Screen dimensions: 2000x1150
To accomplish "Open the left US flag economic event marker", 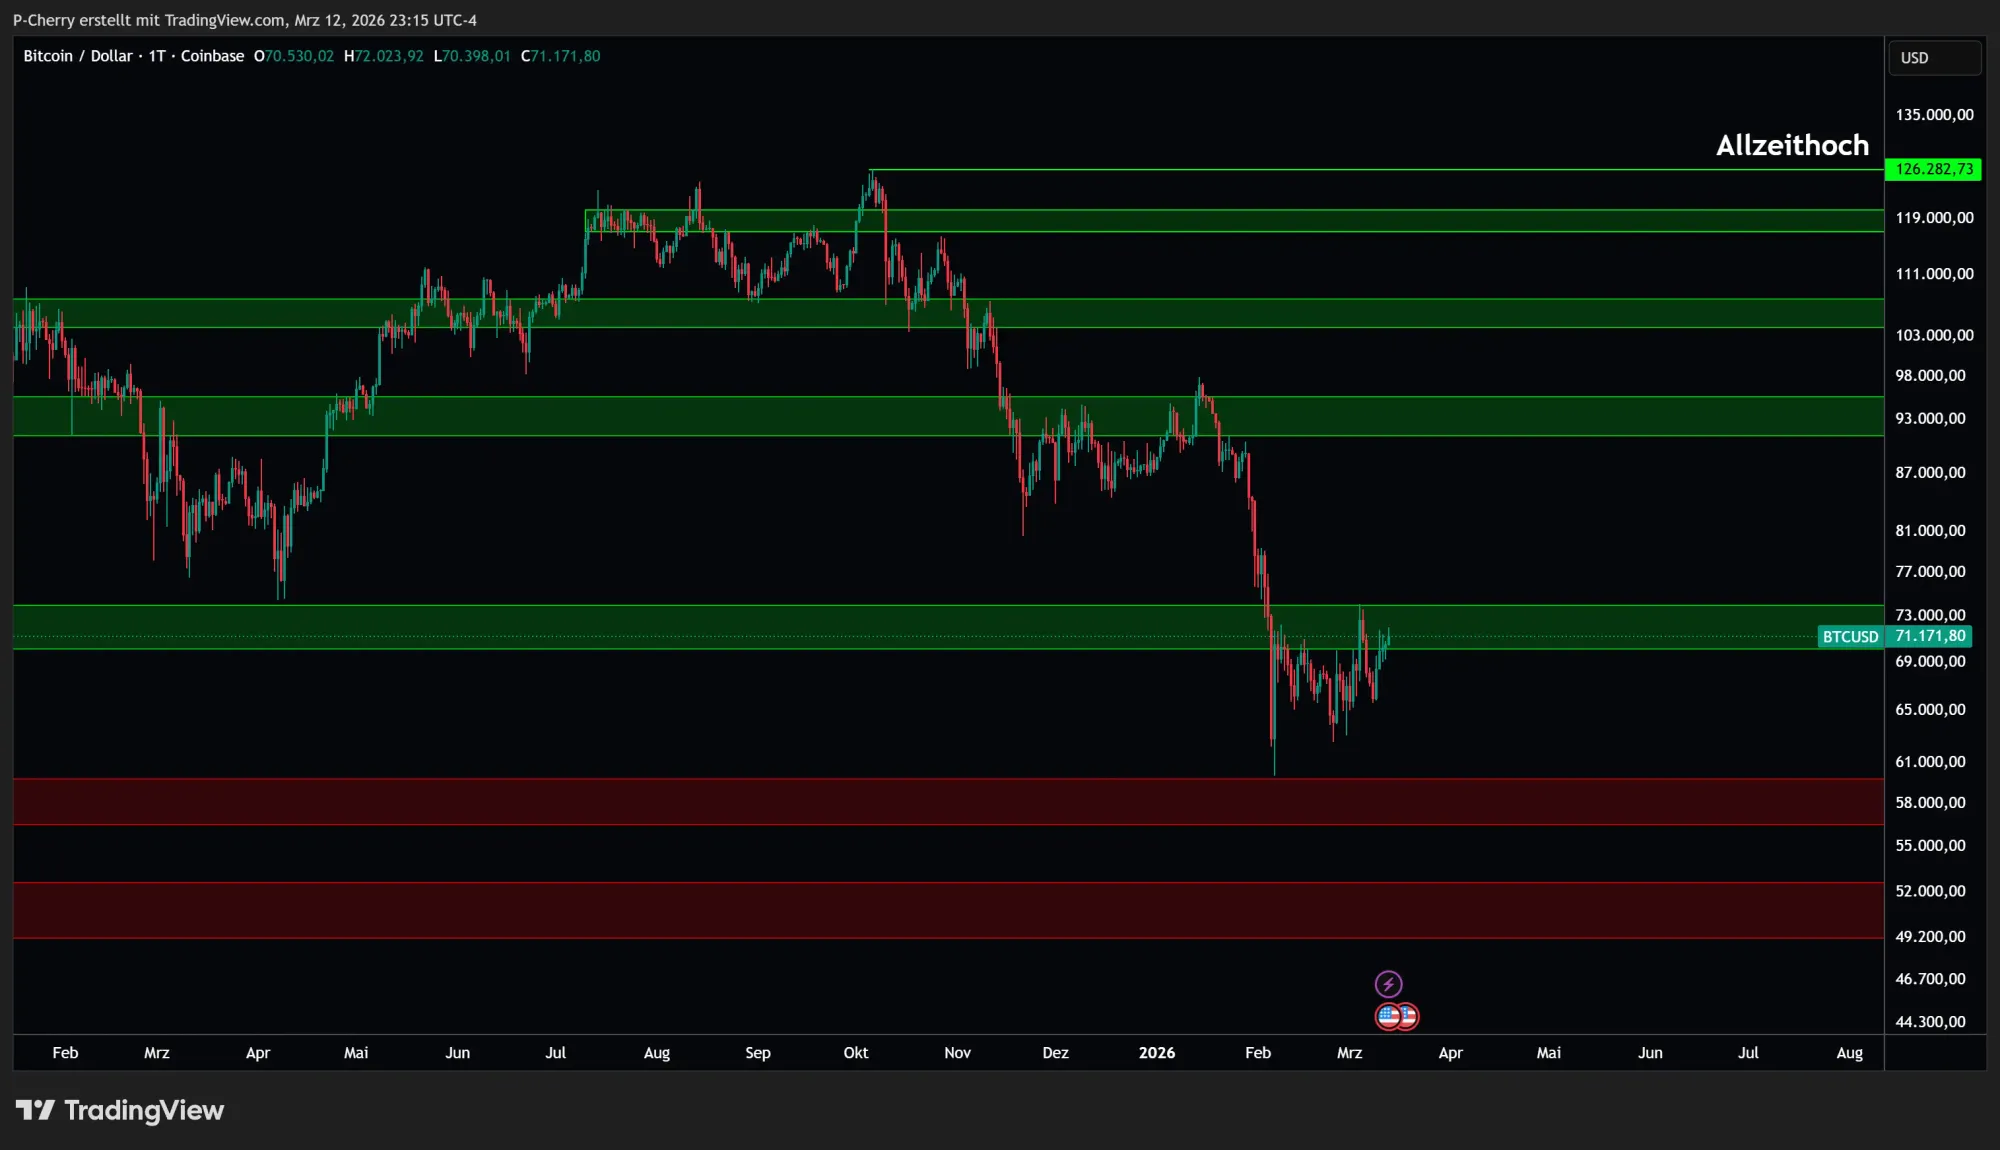I will (1387, 1015).
